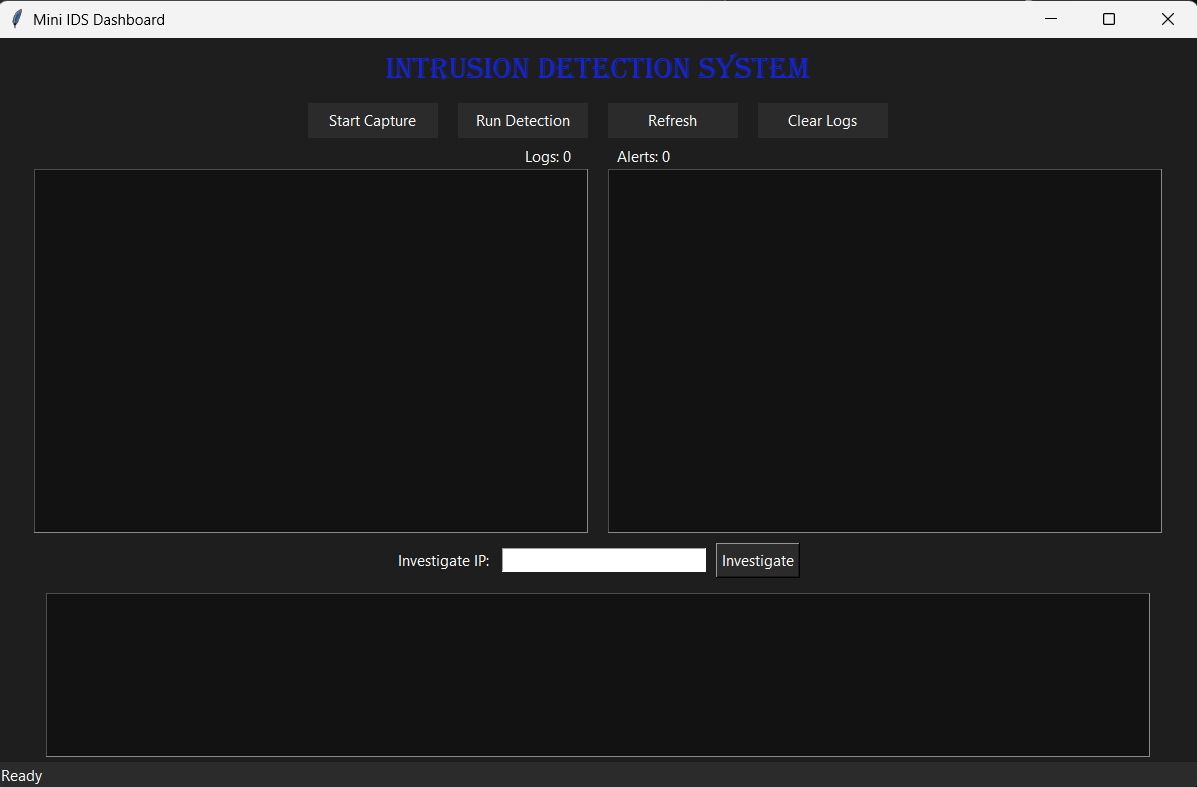Click the "Investigate IP:" label
This screenshot has height=787, width=1197.
pos(444,560)
